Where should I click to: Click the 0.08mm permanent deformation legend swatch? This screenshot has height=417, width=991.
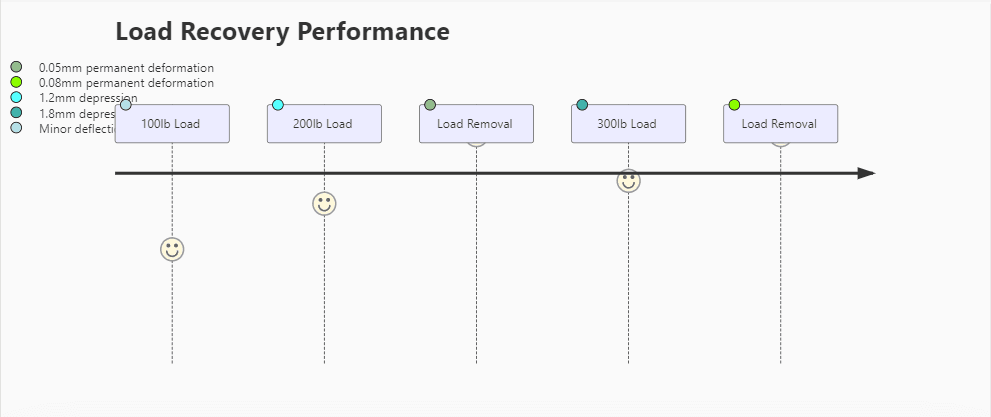(16, 82)
